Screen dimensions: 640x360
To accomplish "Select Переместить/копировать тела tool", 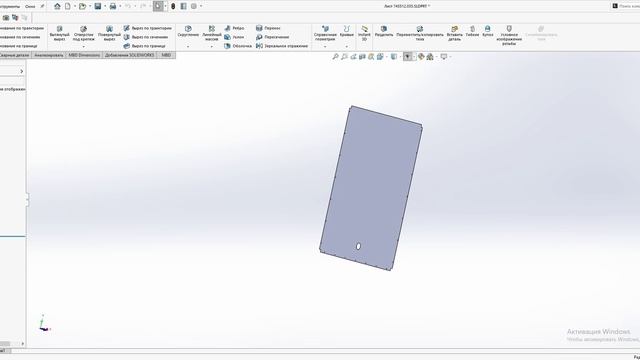I will pyautogui.click(x=420, y=33).
